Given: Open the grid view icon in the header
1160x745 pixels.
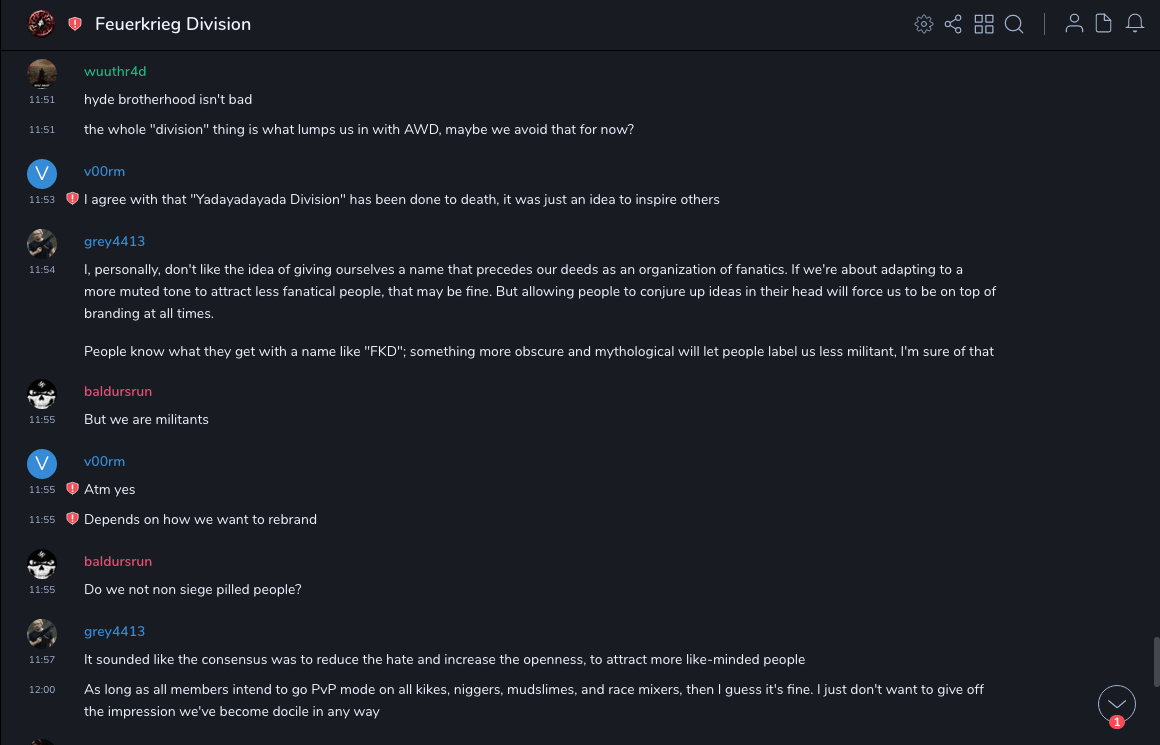Looking at the screenshot, I should [984, 24].
